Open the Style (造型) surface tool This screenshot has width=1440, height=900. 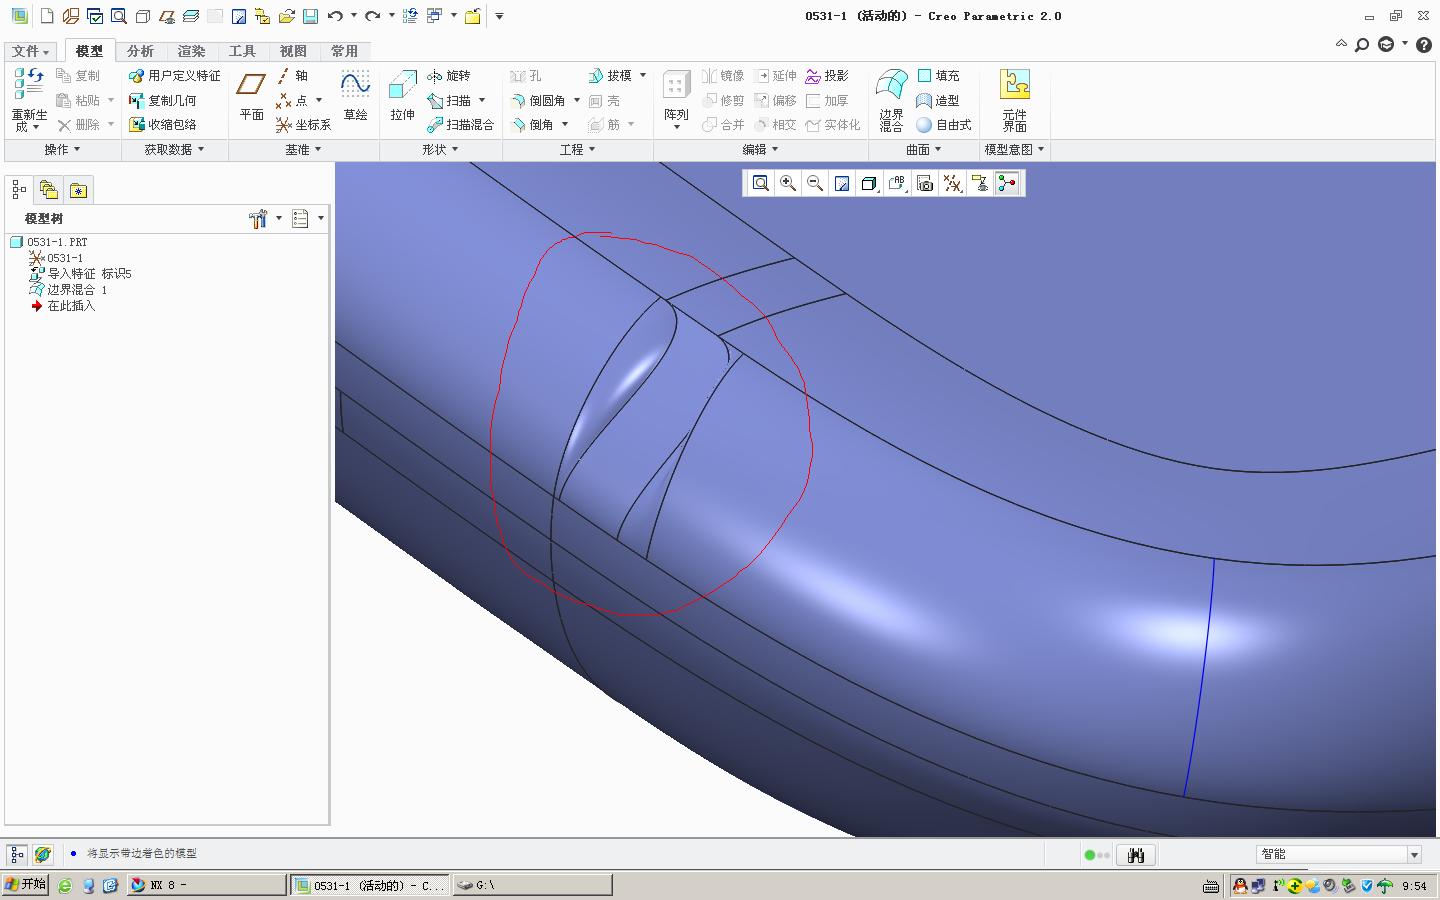938,100
